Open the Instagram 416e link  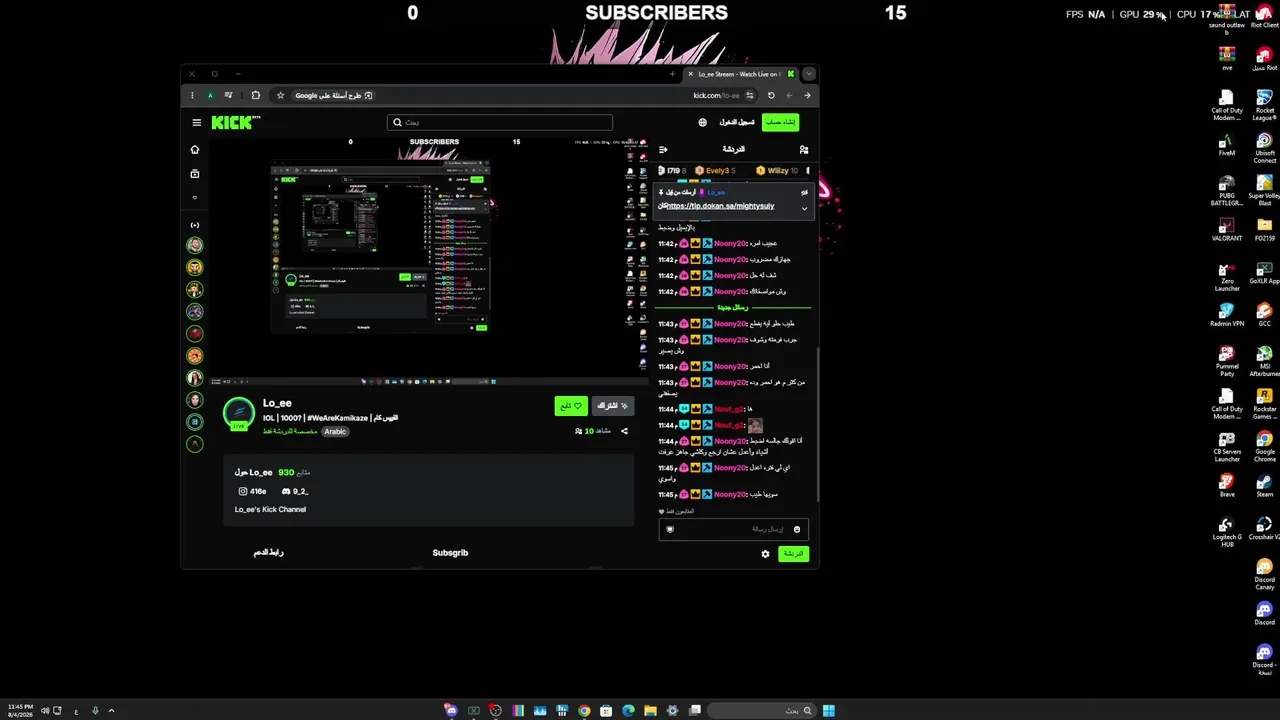[252, 491]
